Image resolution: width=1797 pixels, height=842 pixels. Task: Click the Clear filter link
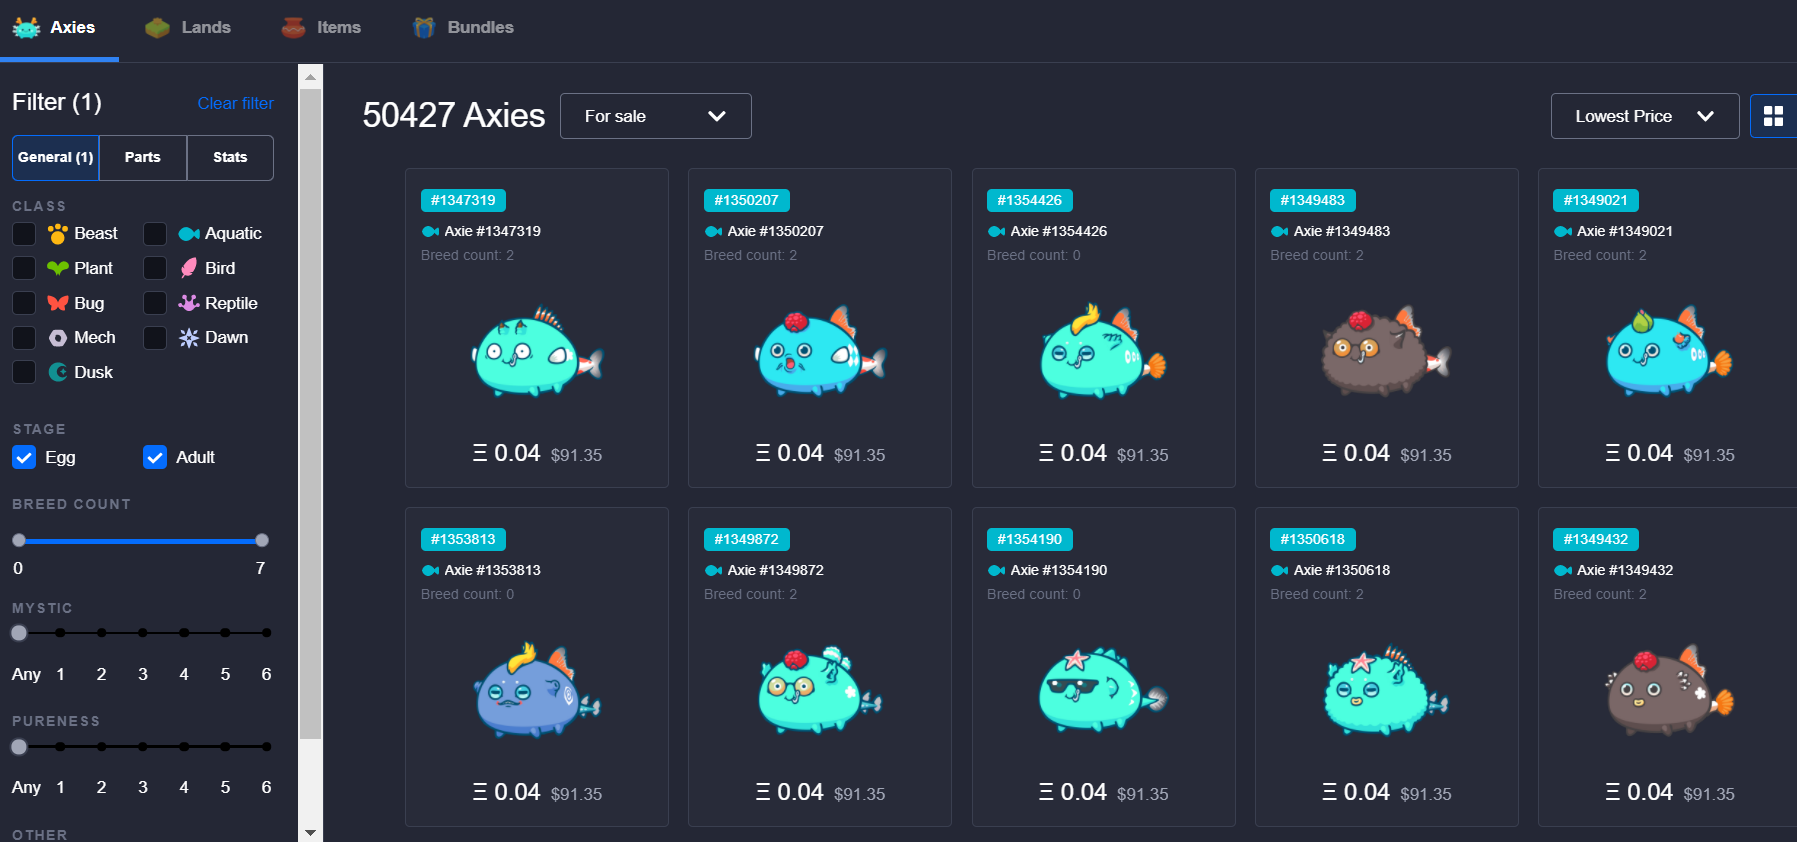[235, 103]
